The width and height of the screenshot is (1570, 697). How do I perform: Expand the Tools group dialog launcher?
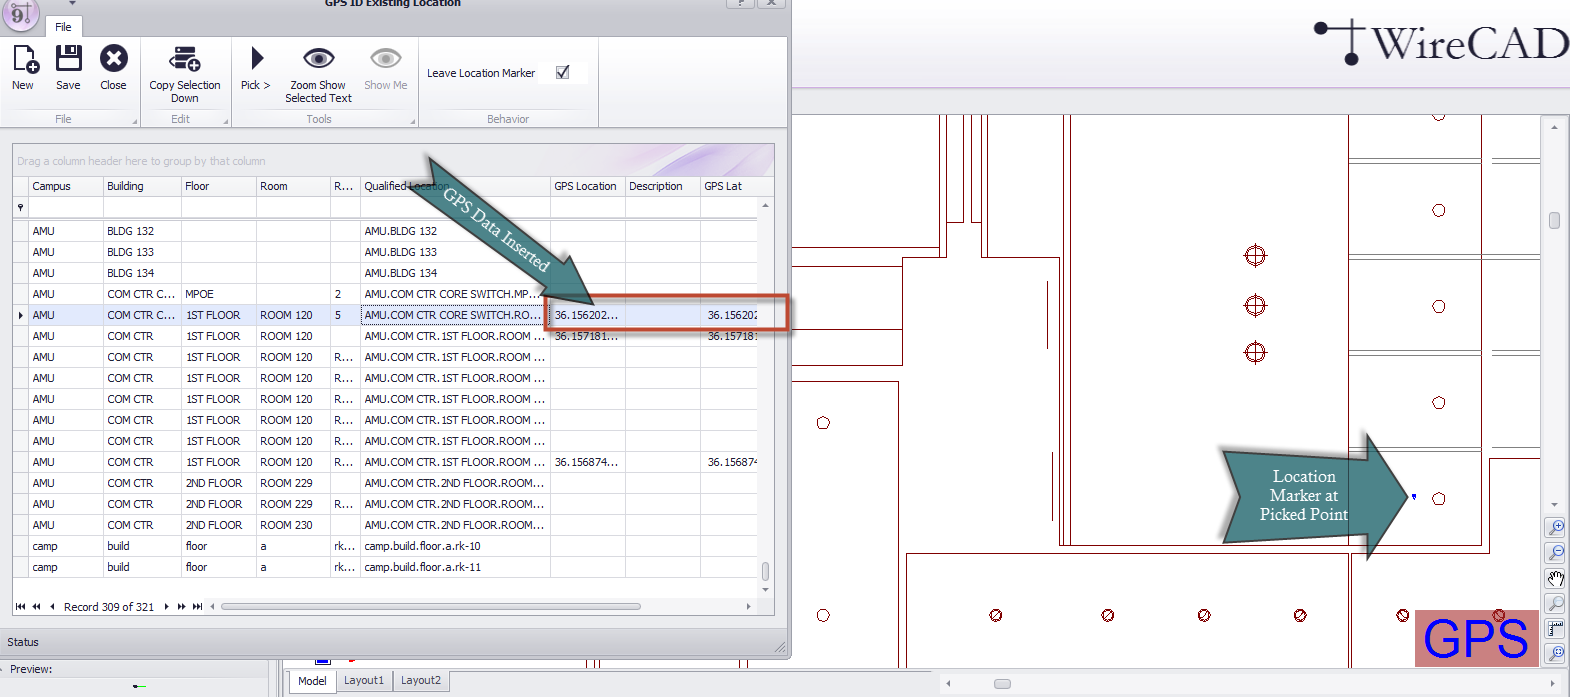[x=412, y=121]
